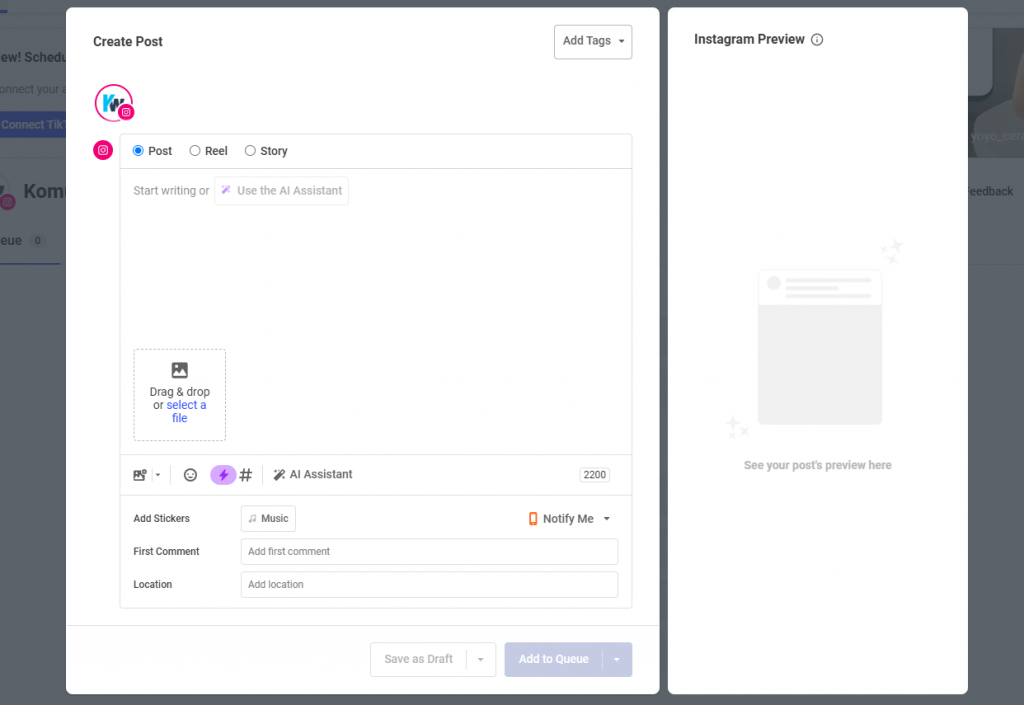Open the media upload toolbar icon
The image size is (1024, 705).
(x=140, y=475)
